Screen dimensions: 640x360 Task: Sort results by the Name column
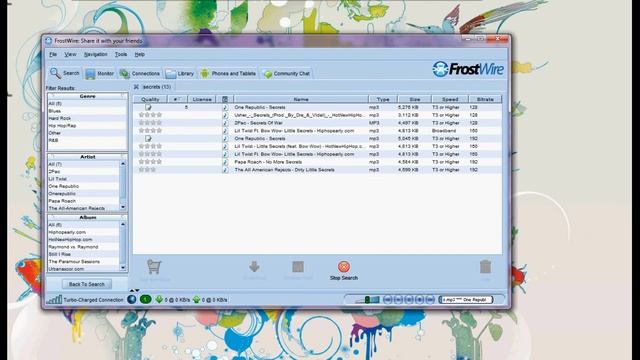[x=301, y=99]
